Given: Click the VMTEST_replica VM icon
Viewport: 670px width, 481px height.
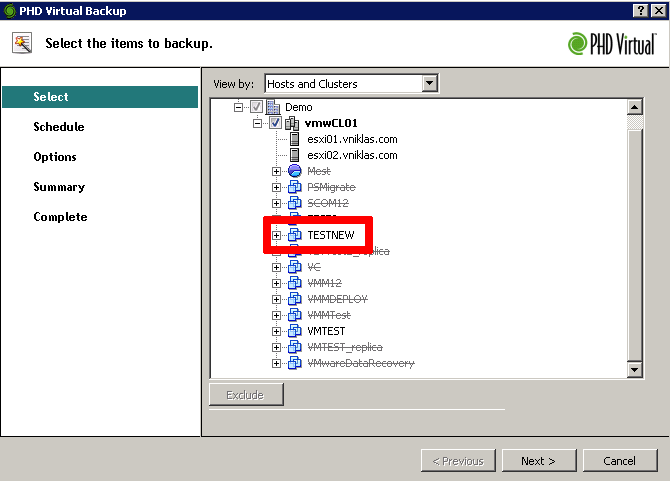Looking at the screenshot, I should point(295,347).
